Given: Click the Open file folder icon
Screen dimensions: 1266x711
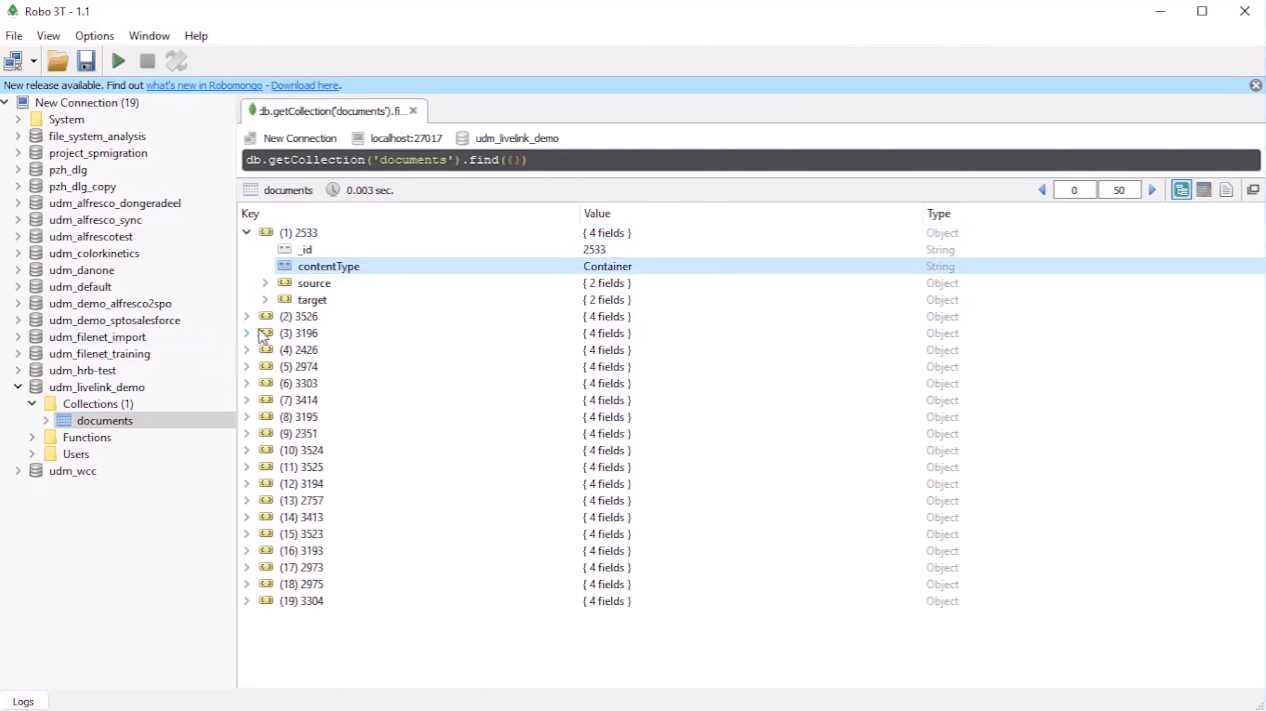Looking at the screenshot, I should pyautogui.click(x=58, y=62).
